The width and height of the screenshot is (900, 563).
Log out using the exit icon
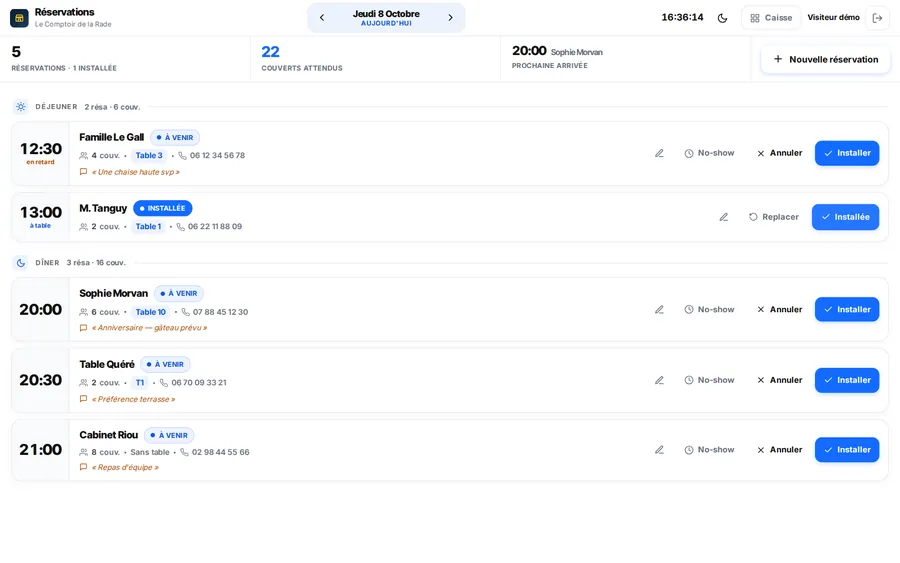877,18
